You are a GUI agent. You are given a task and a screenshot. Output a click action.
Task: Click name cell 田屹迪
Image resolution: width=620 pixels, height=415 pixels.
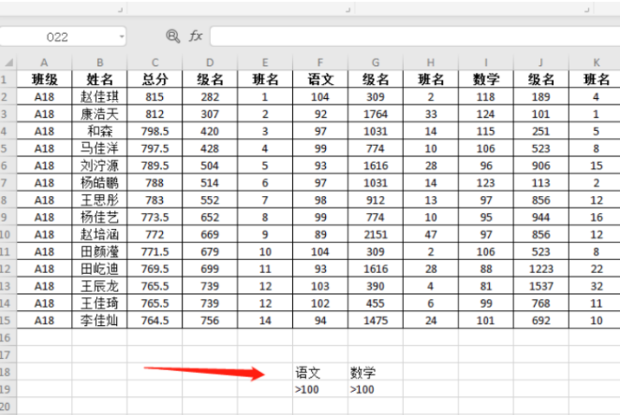click(x=100, y=269)
